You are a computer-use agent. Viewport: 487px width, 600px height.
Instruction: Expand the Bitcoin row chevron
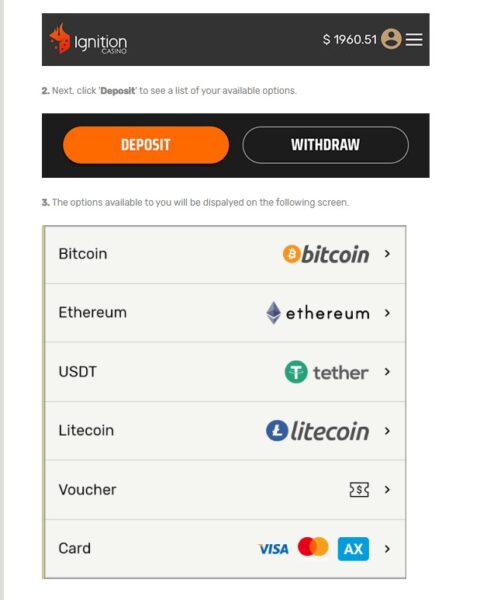(387, 254)
